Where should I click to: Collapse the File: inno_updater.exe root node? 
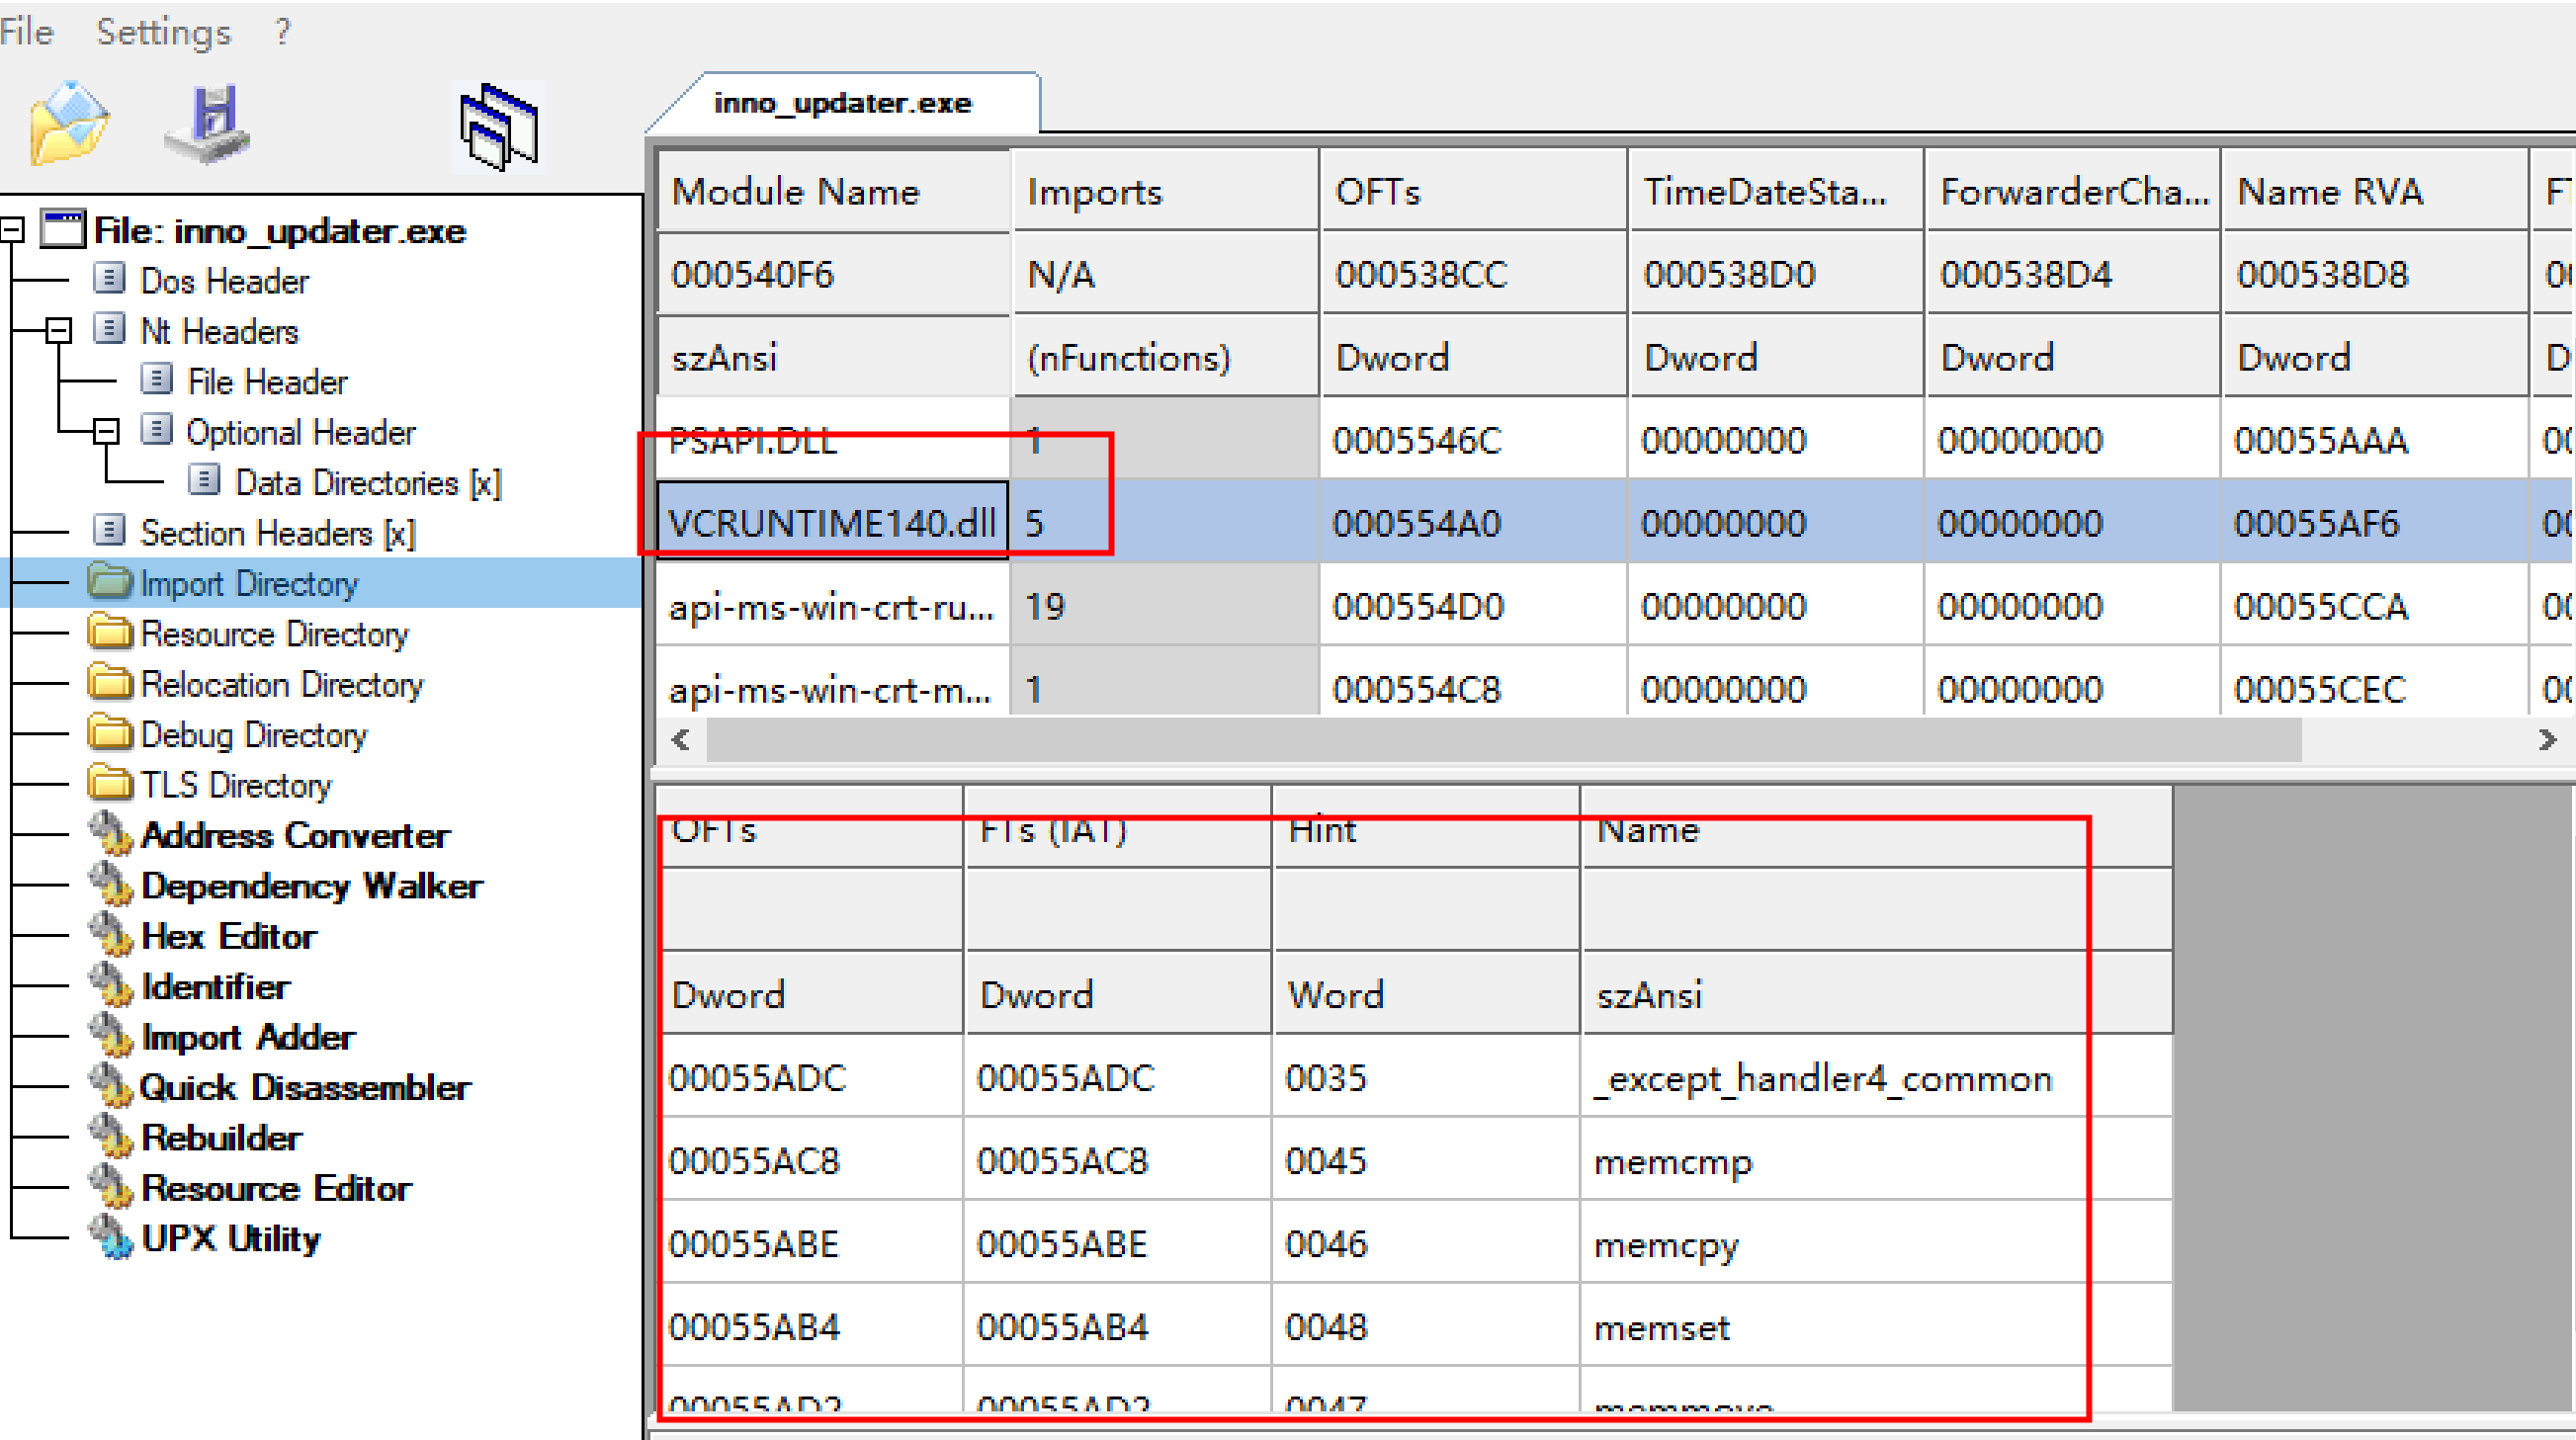(x=12, y=230)
